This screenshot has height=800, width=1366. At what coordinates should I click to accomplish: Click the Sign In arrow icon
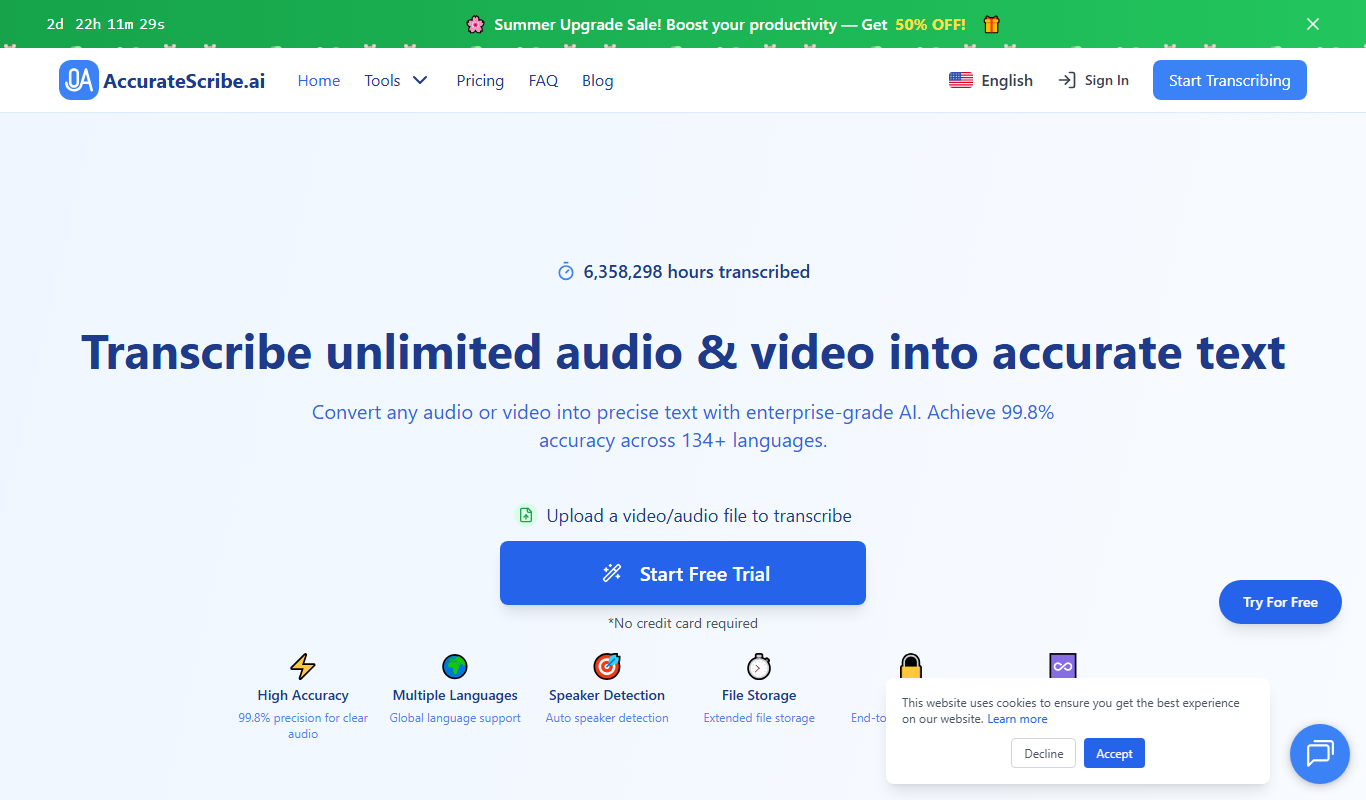(1067, 80)
